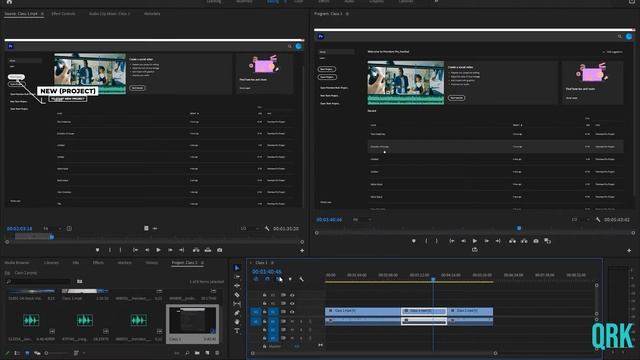Open Timeline display settings wrench
This screenshot has height=360, width=640.
pyautogui.click(x=301, y=279)
